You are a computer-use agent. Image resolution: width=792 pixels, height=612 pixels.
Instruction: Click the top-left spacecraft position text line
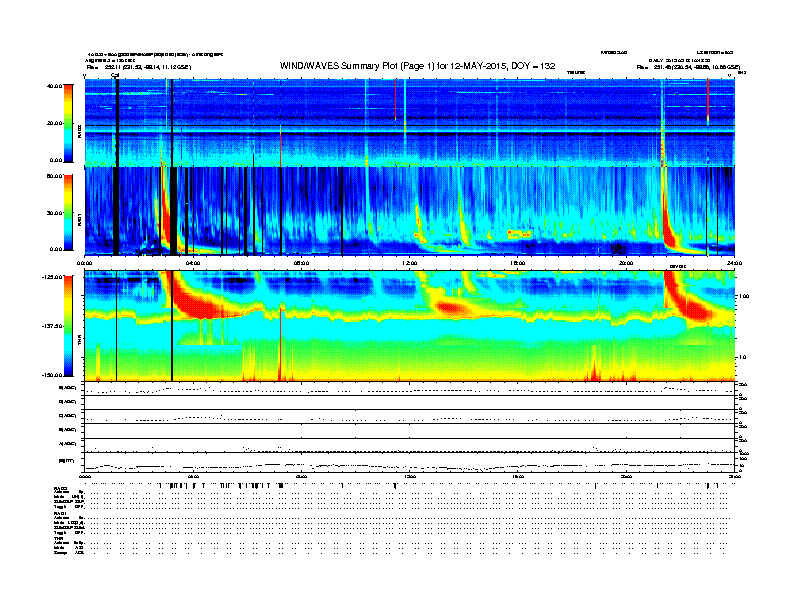[139, 67]
